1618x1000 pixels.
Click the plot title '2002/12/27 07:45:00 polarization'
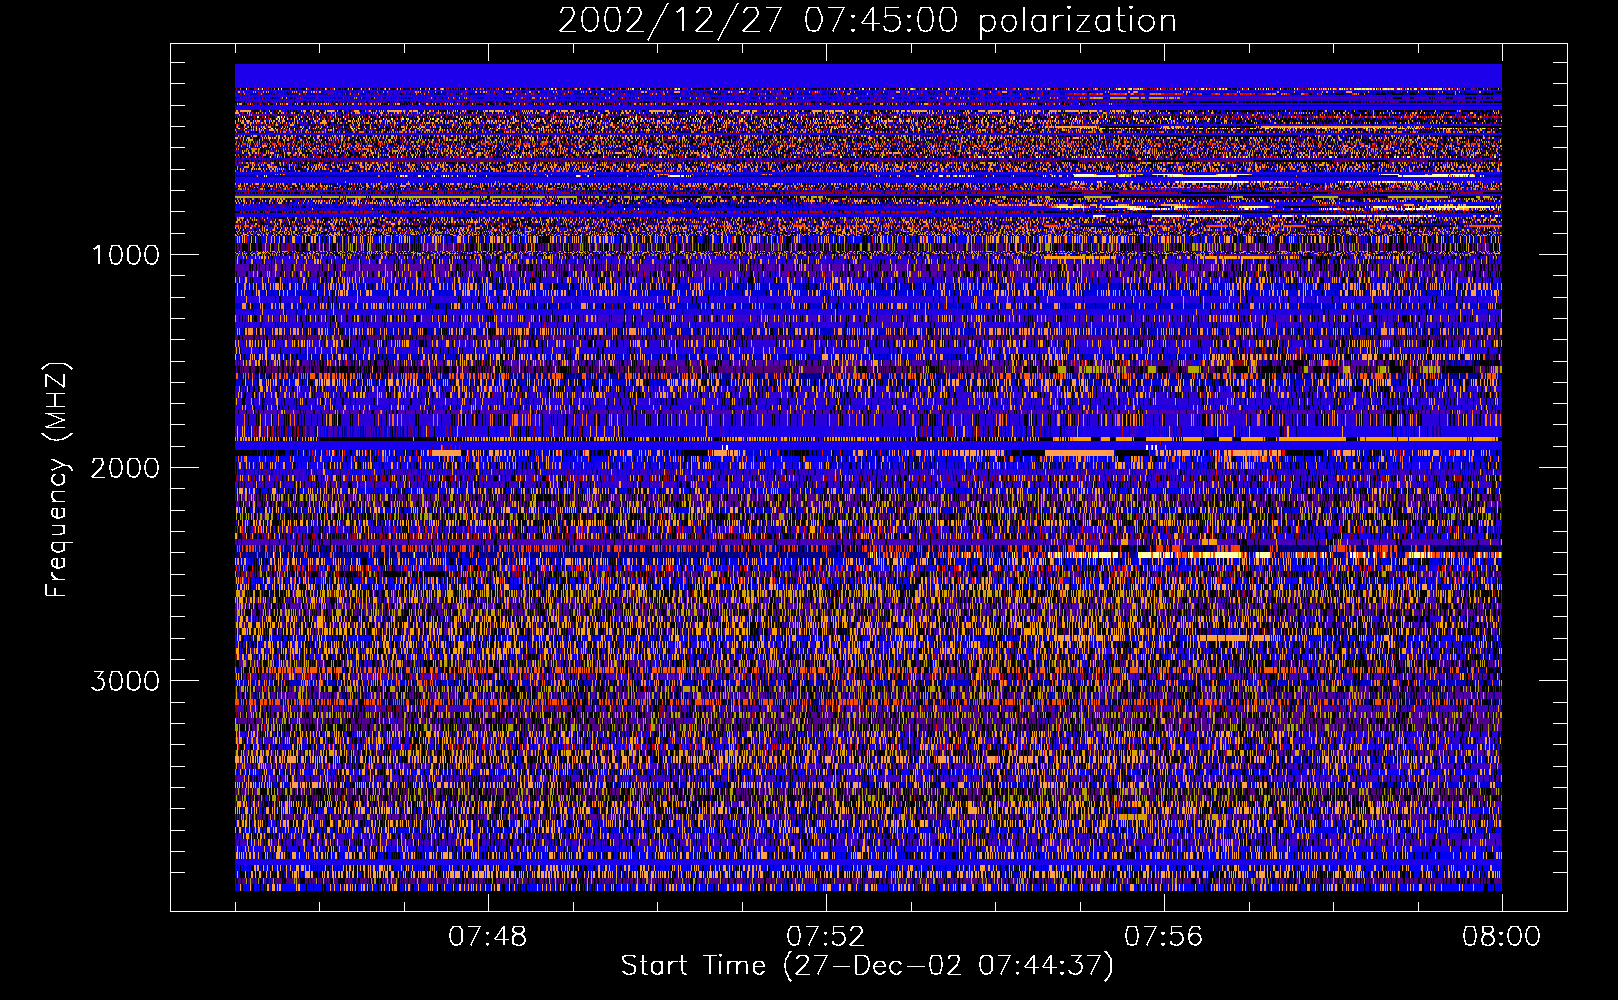(867, 20)
